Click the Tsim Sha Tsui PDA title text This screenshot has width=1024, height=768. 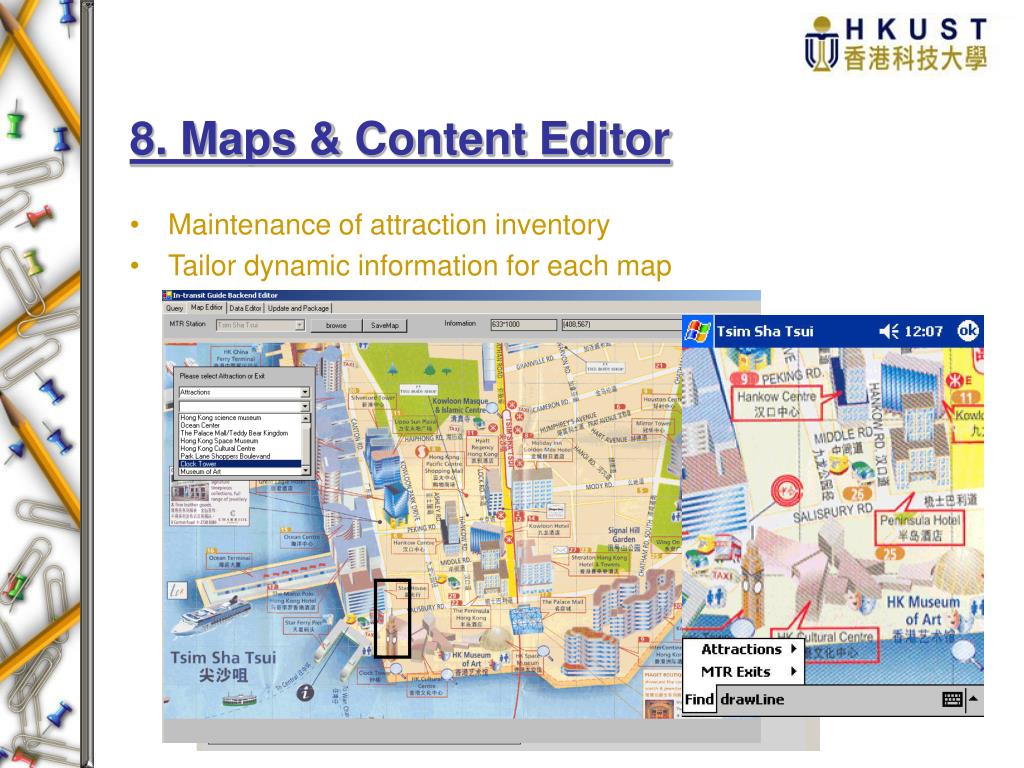click(765, 331)
